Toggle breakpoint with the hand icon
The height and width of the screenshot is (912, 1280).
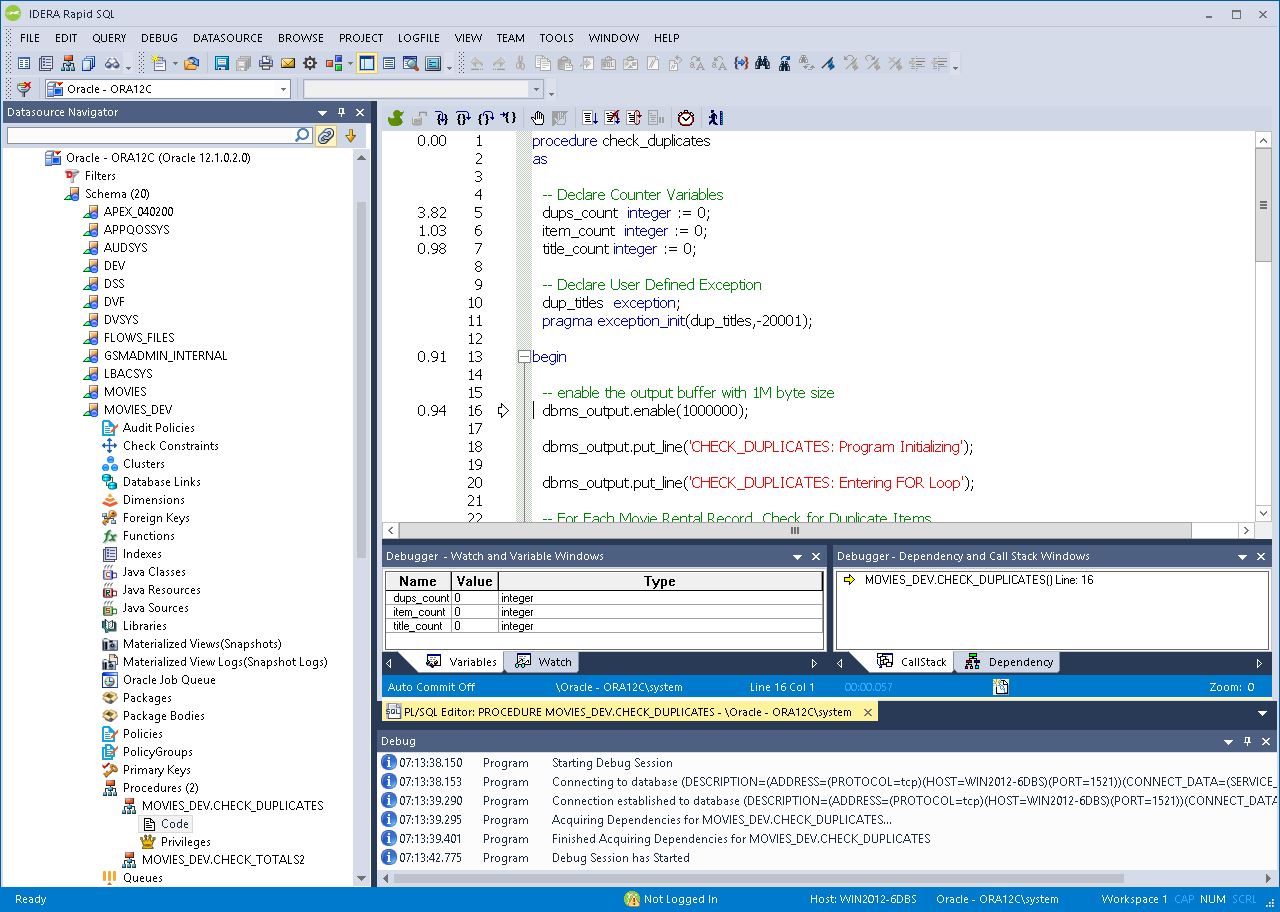(538, 118)
